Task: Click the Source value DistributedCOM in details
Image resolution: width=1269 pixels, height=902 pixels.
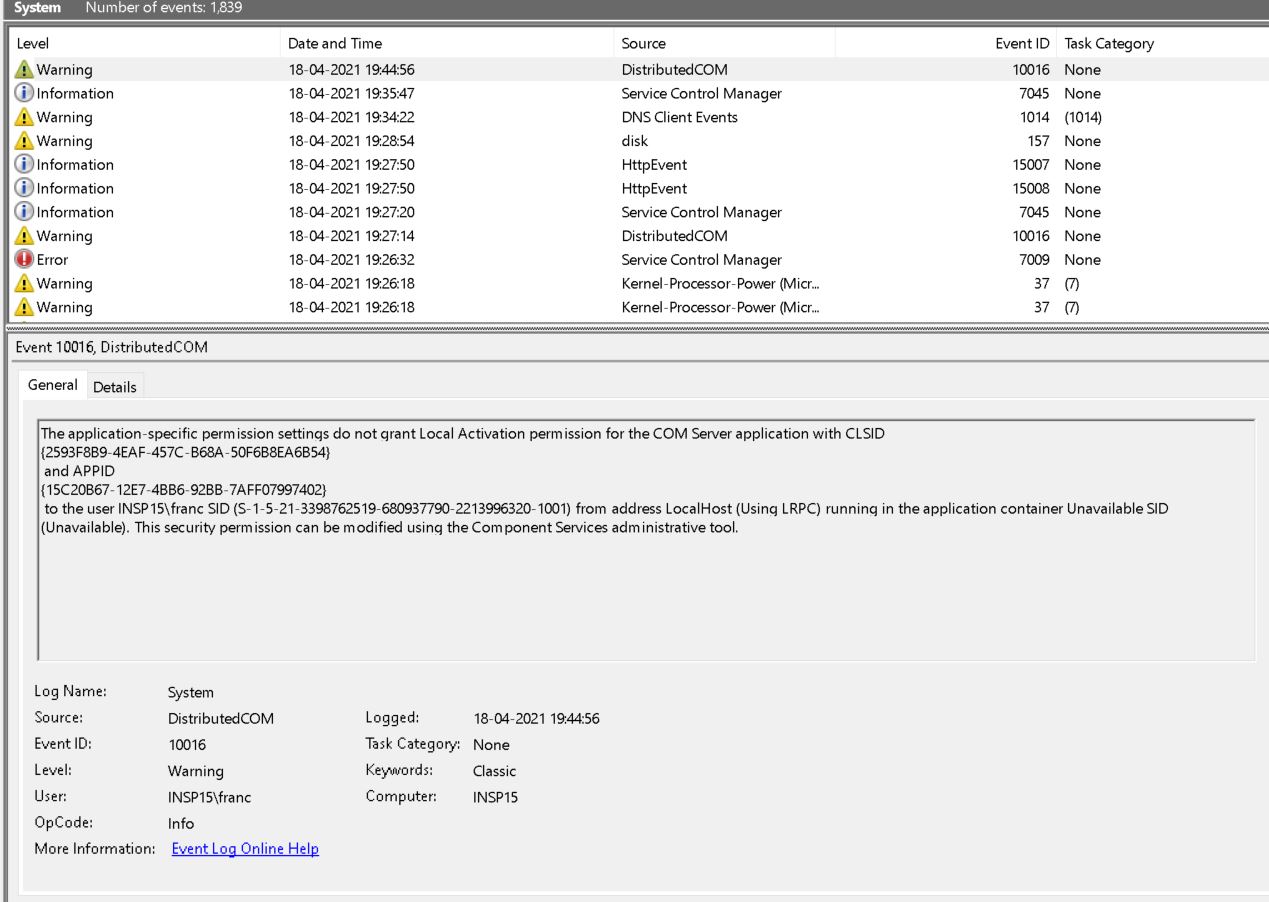Action: click(220, 718)
